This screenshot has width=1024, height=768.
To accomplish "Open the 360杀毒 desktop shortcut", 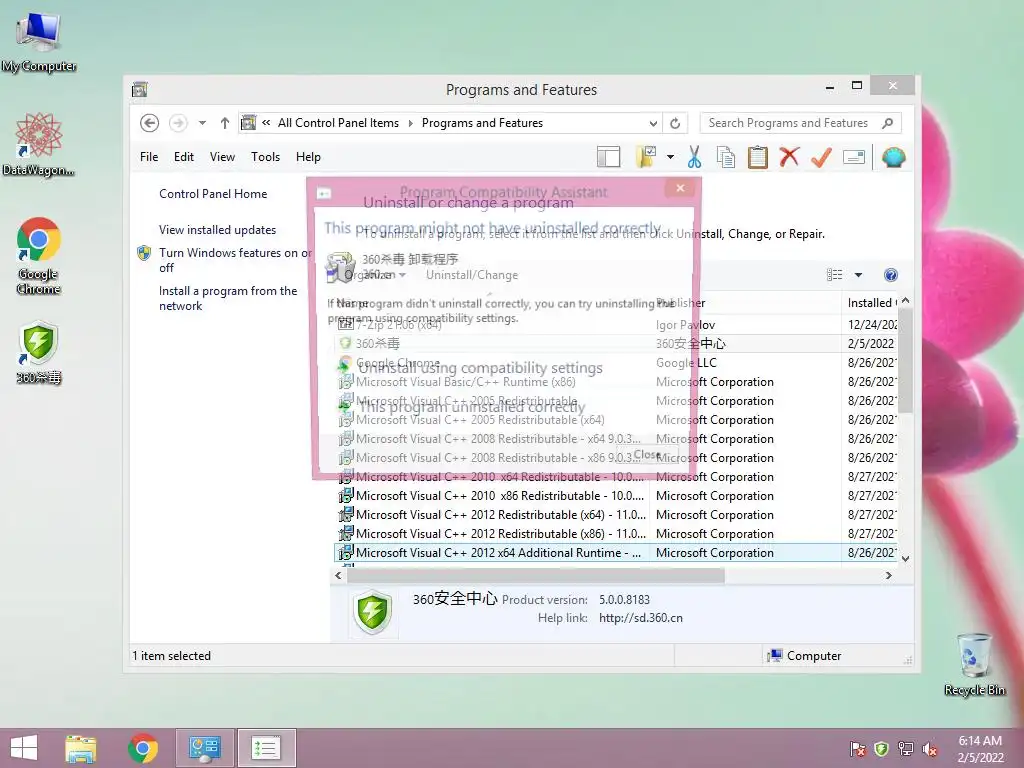I will point(39,352).
